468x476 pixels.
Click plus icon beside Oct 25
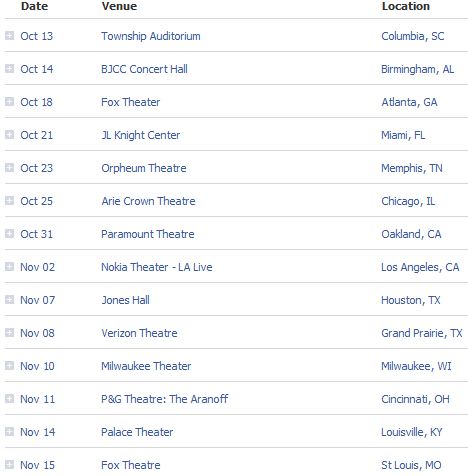(x=9, y=200)
